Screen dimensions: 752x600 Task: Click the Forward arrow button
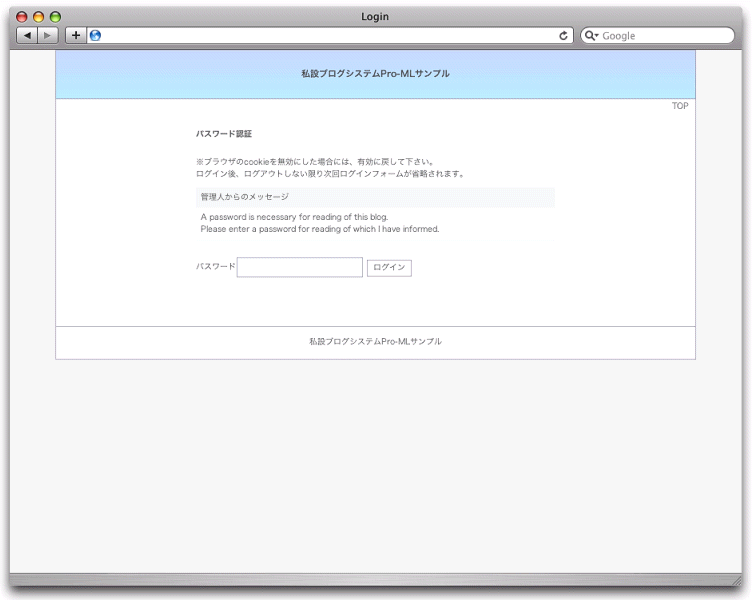click(47, 35)
